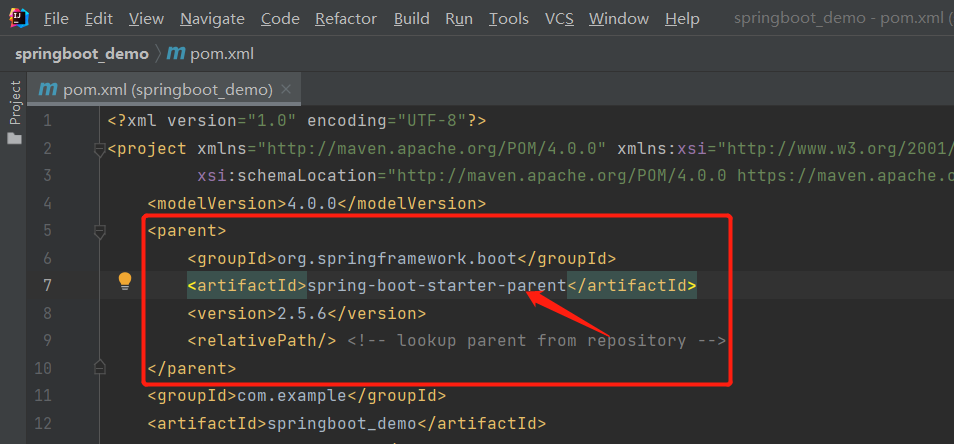Click the Maven icon in the breadcrumb

176,54
